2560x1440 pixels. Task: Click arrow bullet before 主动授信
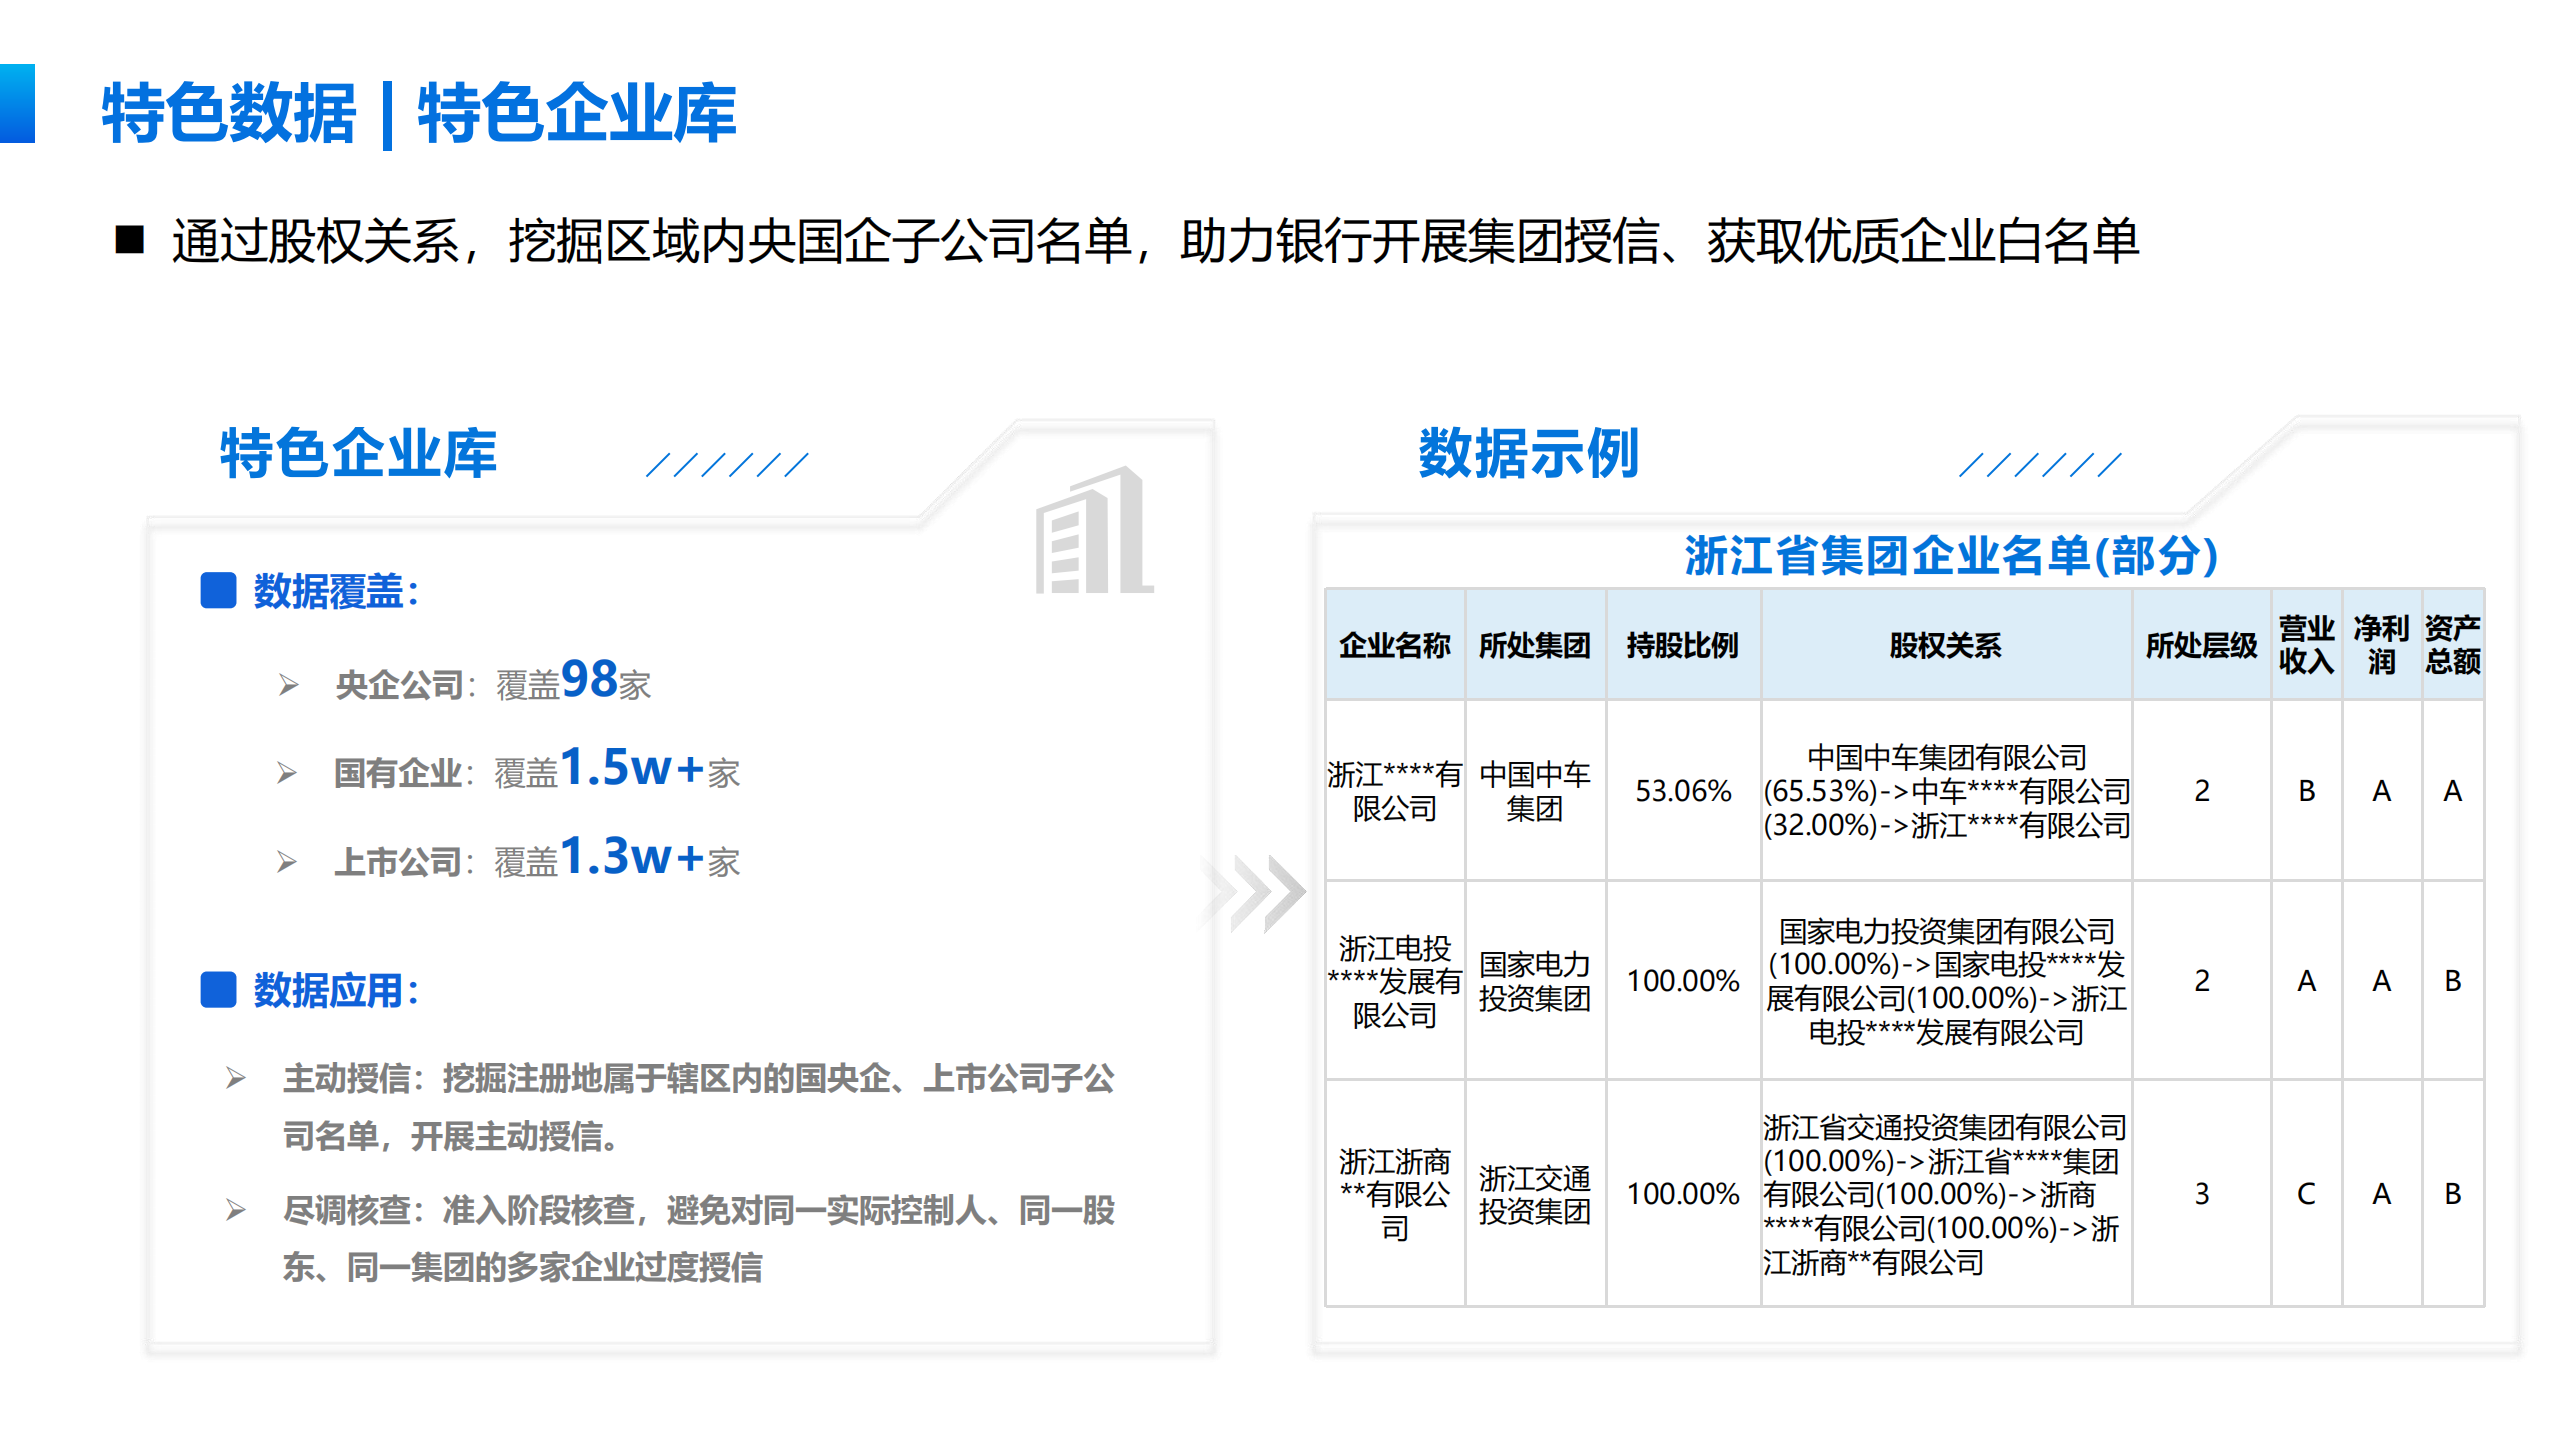pyautogui.click(x=236, y=1078)
